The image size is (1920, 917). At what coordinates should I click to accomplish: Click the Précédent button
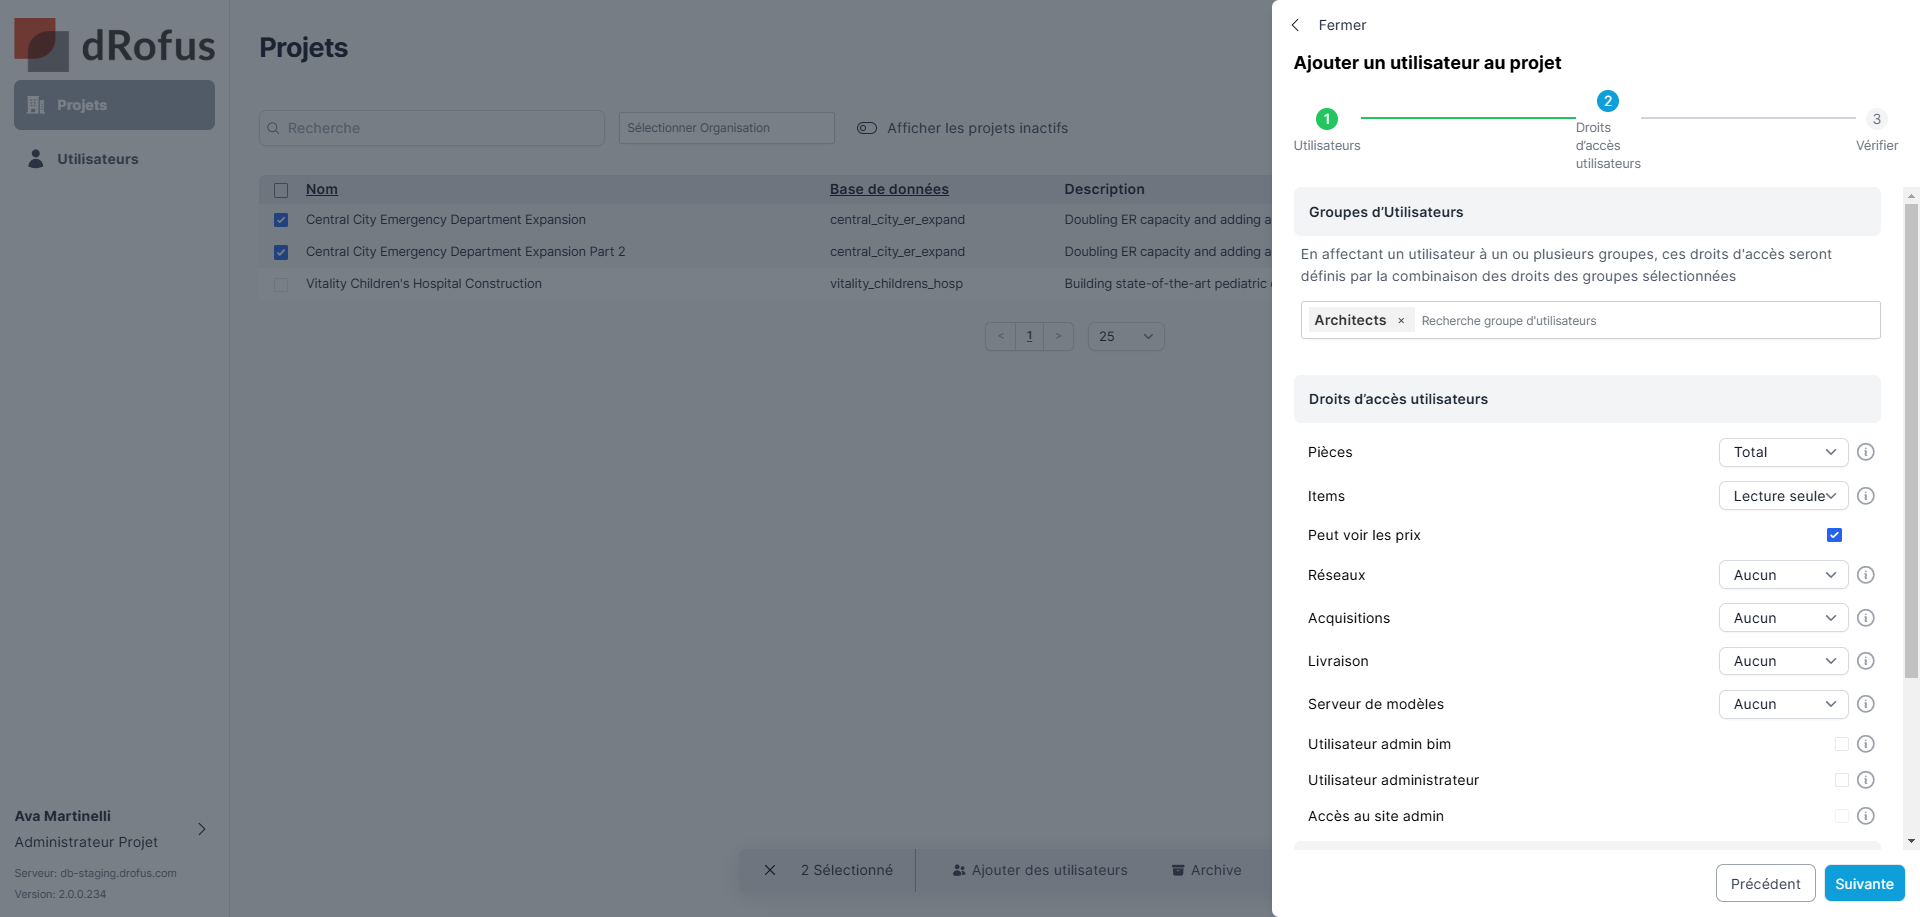[1765, 883]
